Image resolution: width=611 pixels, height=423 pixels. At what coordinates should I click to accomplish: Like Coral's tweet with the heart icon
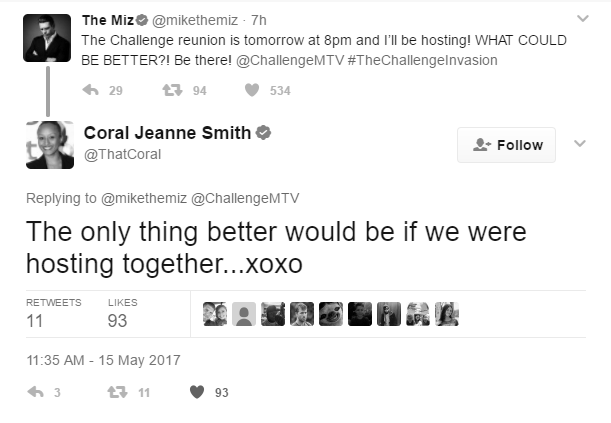[x=197, y=392]
